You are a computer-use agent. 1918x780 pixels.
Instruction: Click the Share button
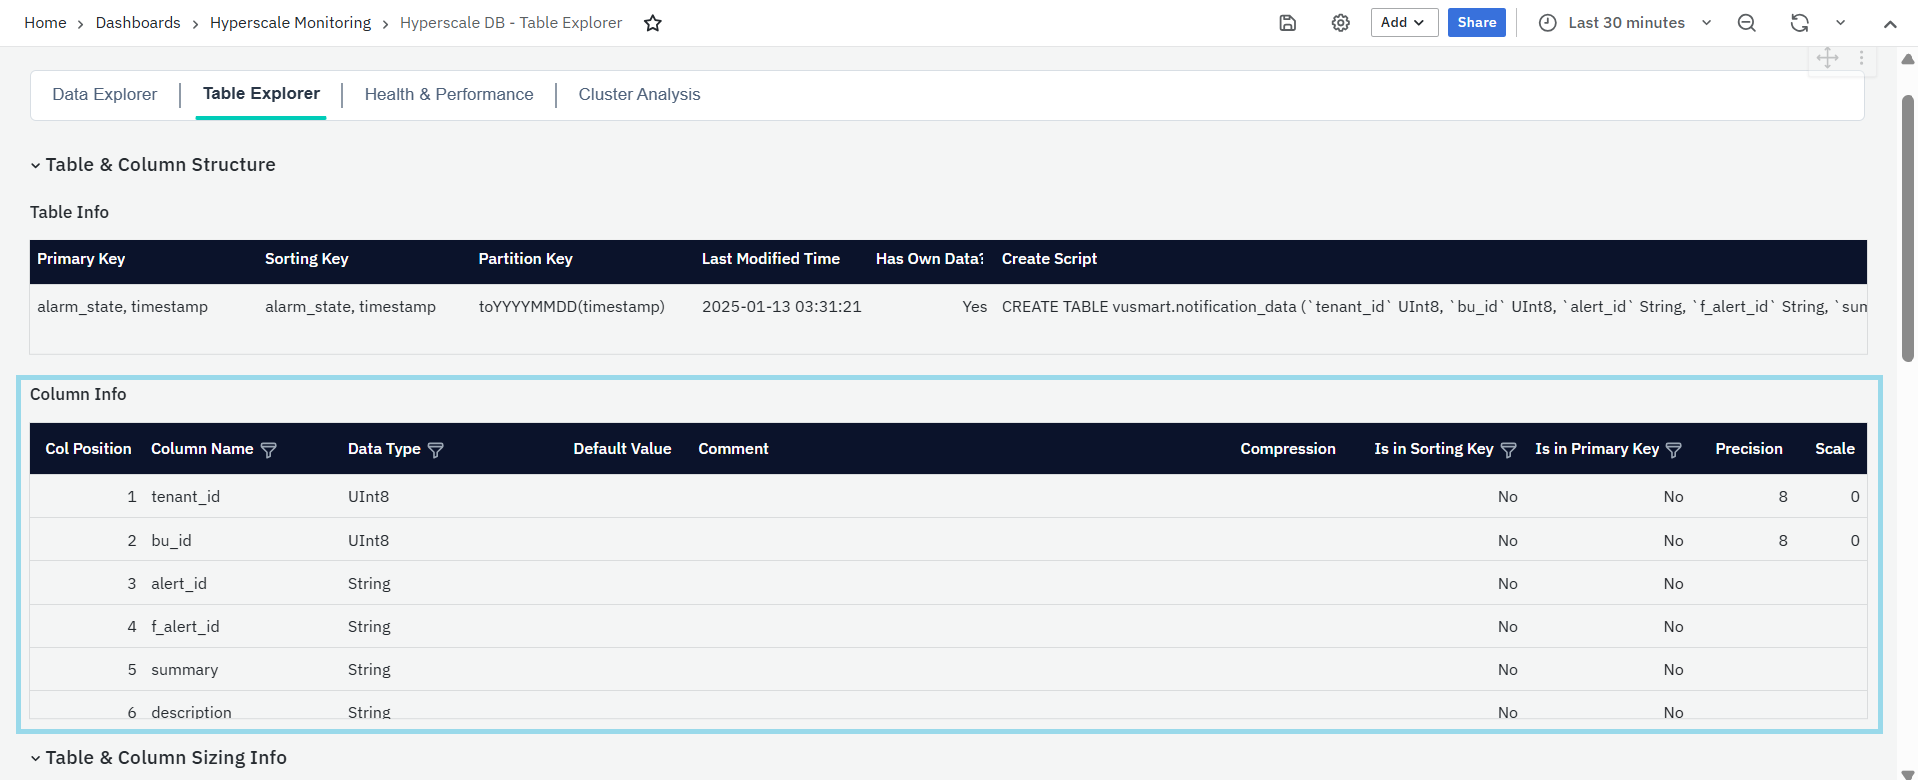(x=1476, y=23)
